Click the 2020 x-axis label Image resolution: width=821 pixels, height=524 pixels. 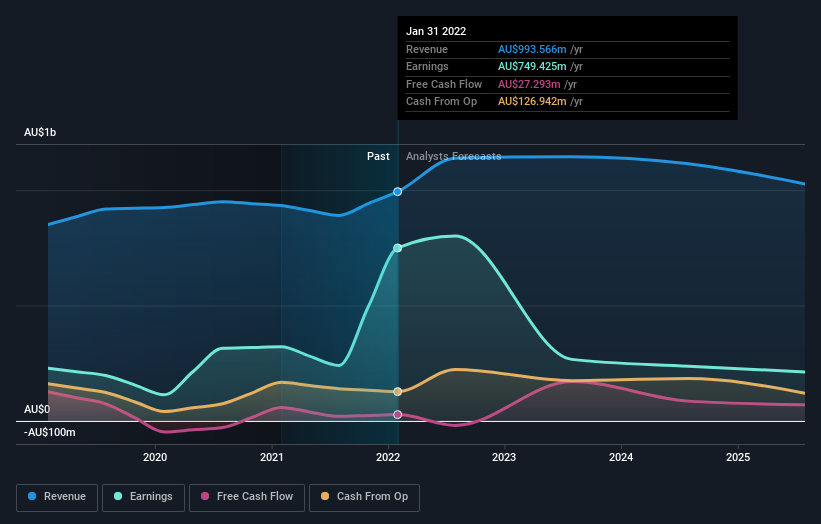click(155, 457)
